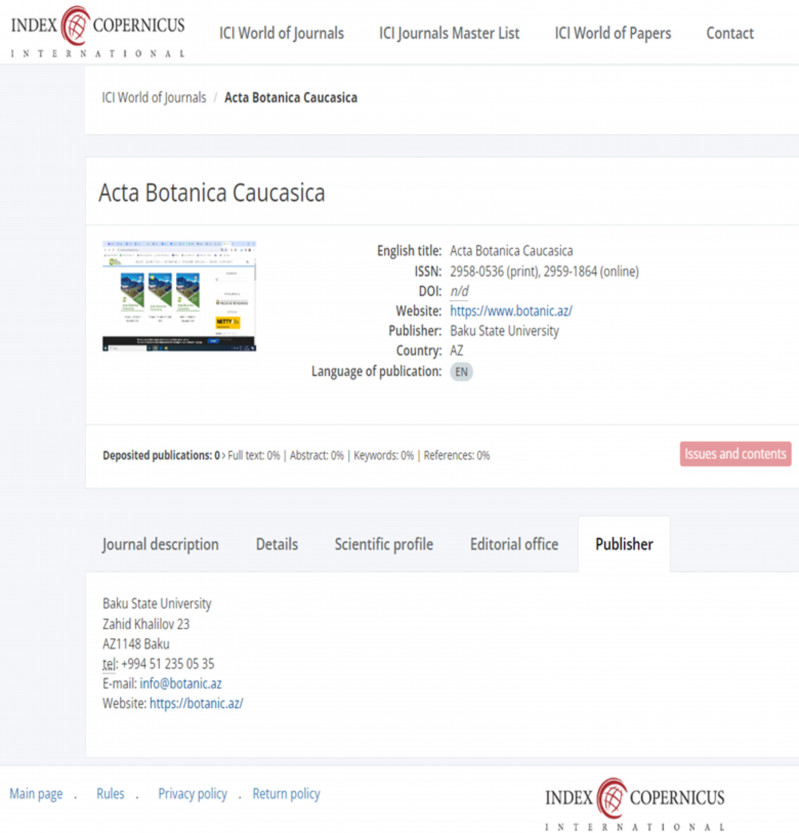Image resolution: width=799 pixels, height=833 pixels.
Task: Open the journal website screenshot thumbnail
Action: pyautogui.click(x=179, y=296)
